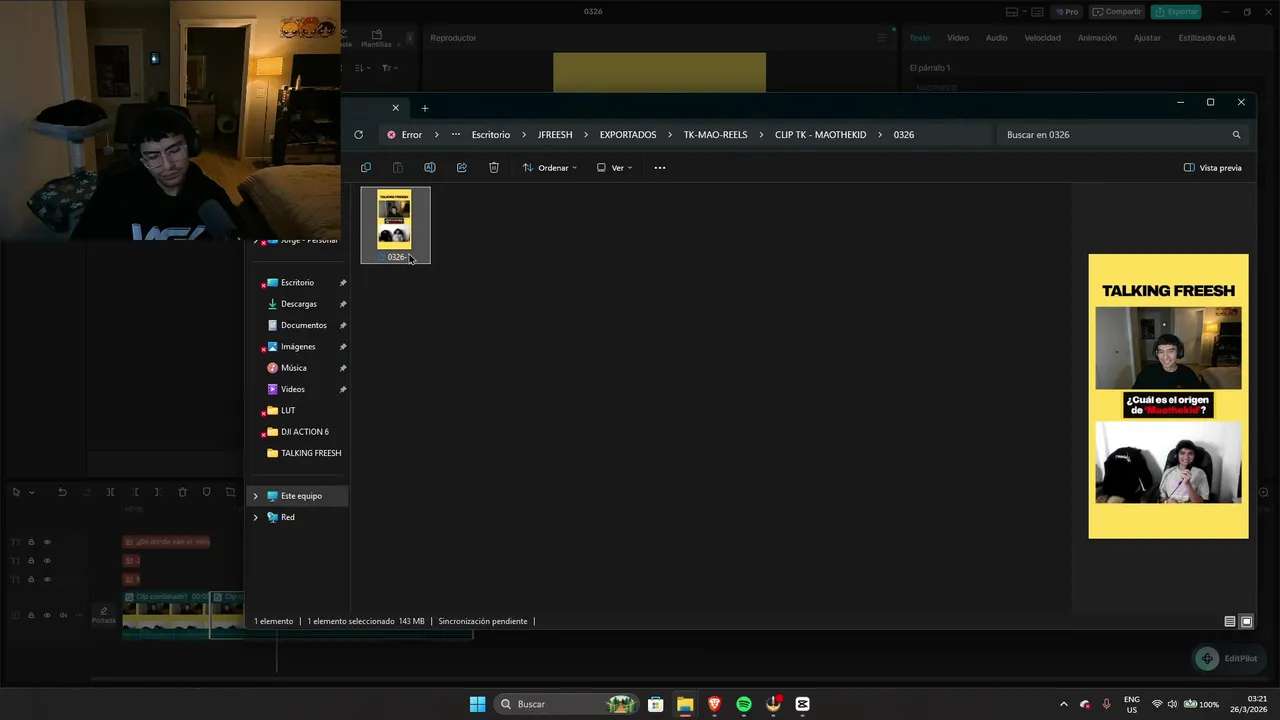
Task: Navigate to TK-MAO-REELS in address bar
Action: point(715,135)
